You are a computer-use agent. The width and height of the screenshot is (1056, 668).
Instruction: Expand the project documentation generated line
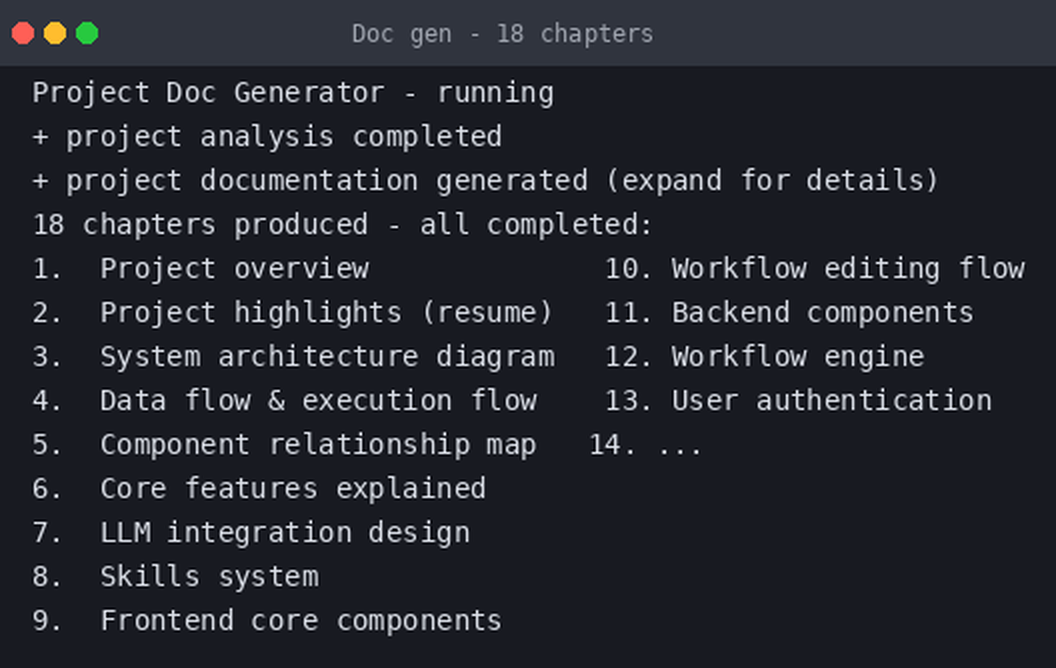coord(485,180)
